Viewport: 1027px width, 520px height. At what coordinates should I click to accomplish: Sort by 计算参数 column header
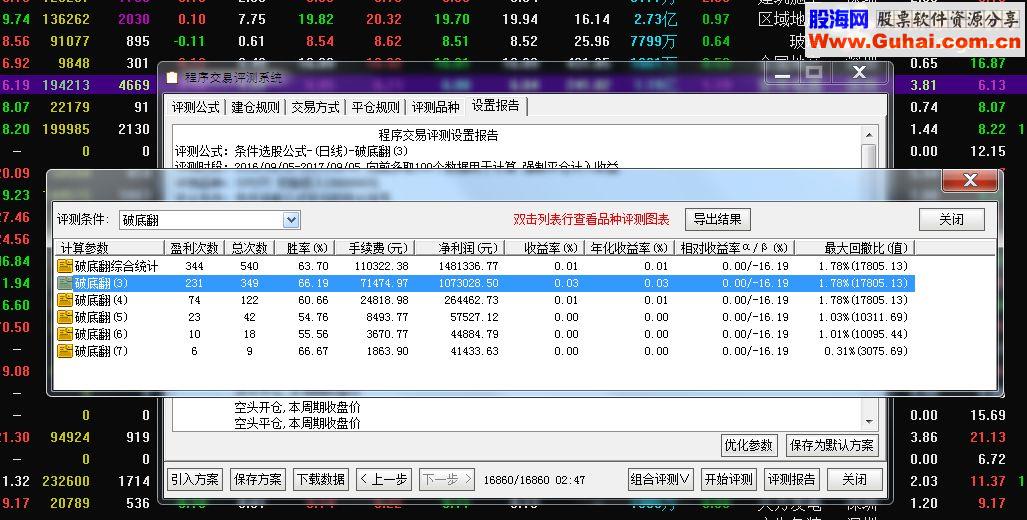click(108, 248)
